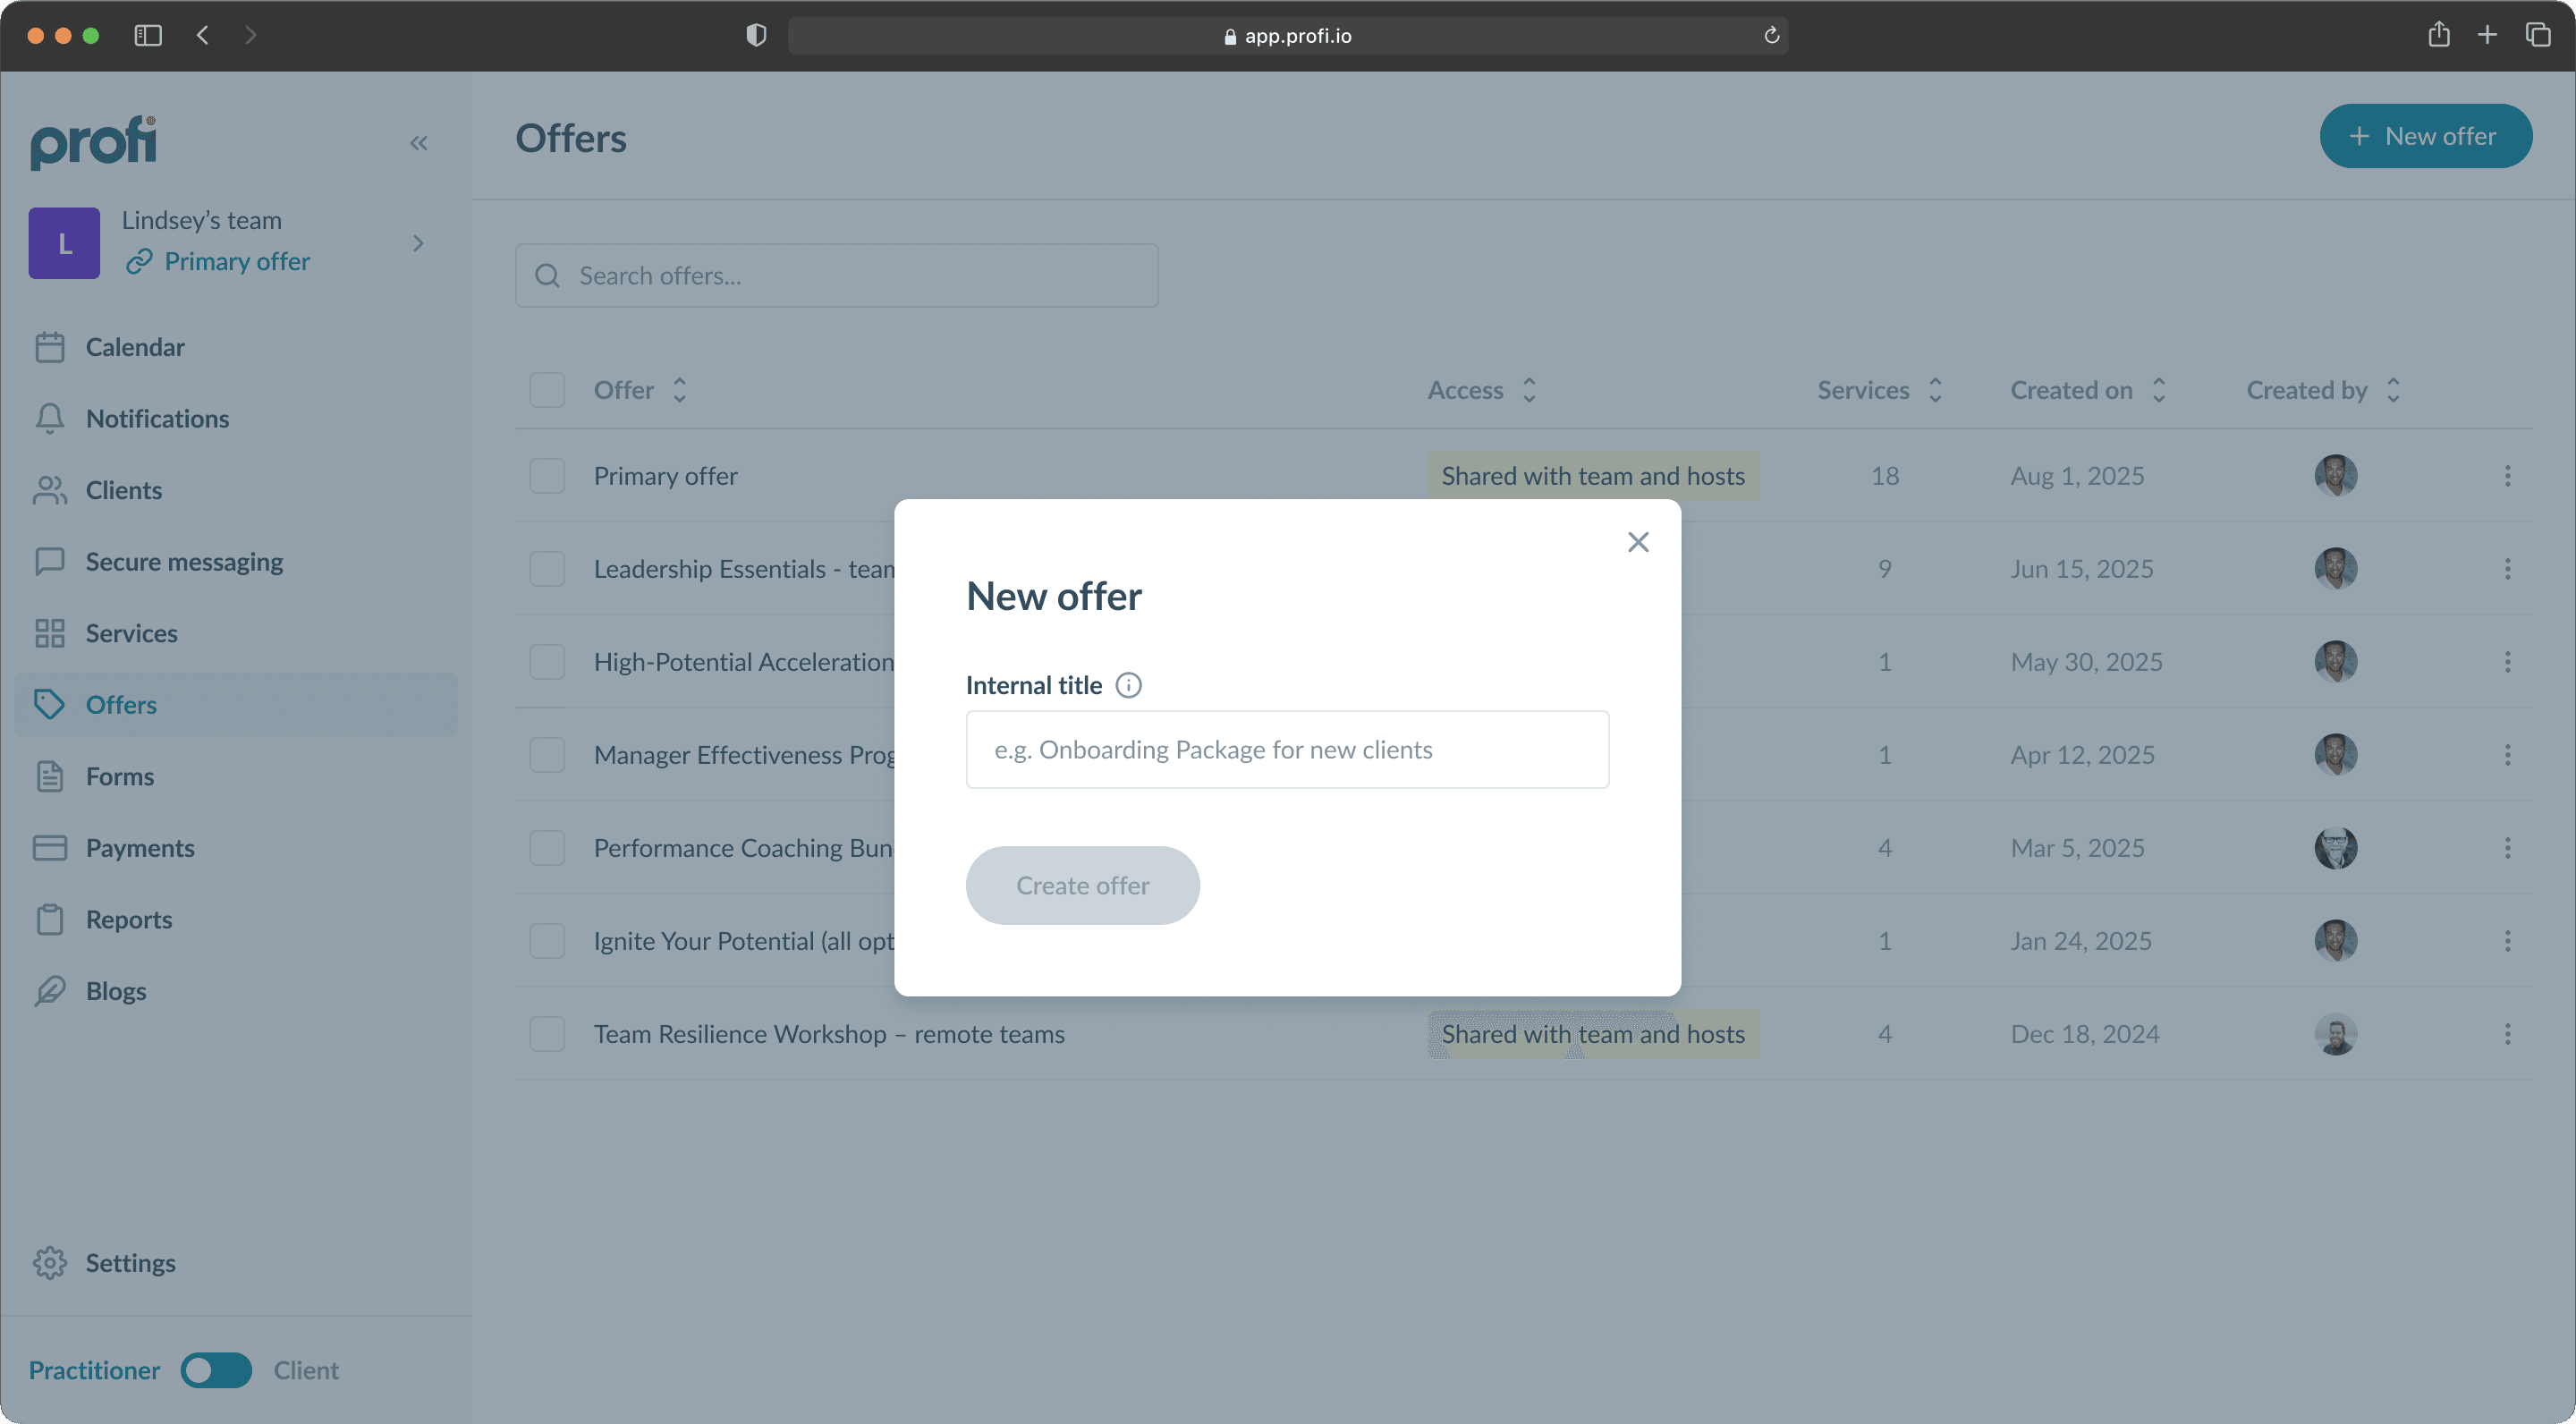
Task: Open Reports in sidebar menu
Action: coord(129,919)
